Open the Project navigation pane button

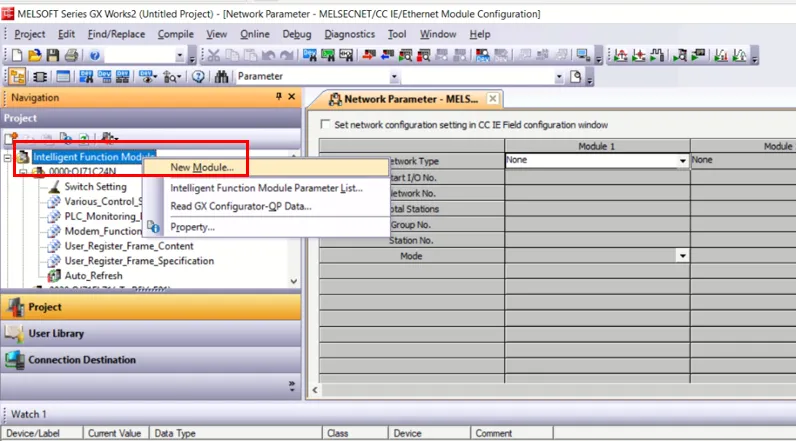click(151, 307)
